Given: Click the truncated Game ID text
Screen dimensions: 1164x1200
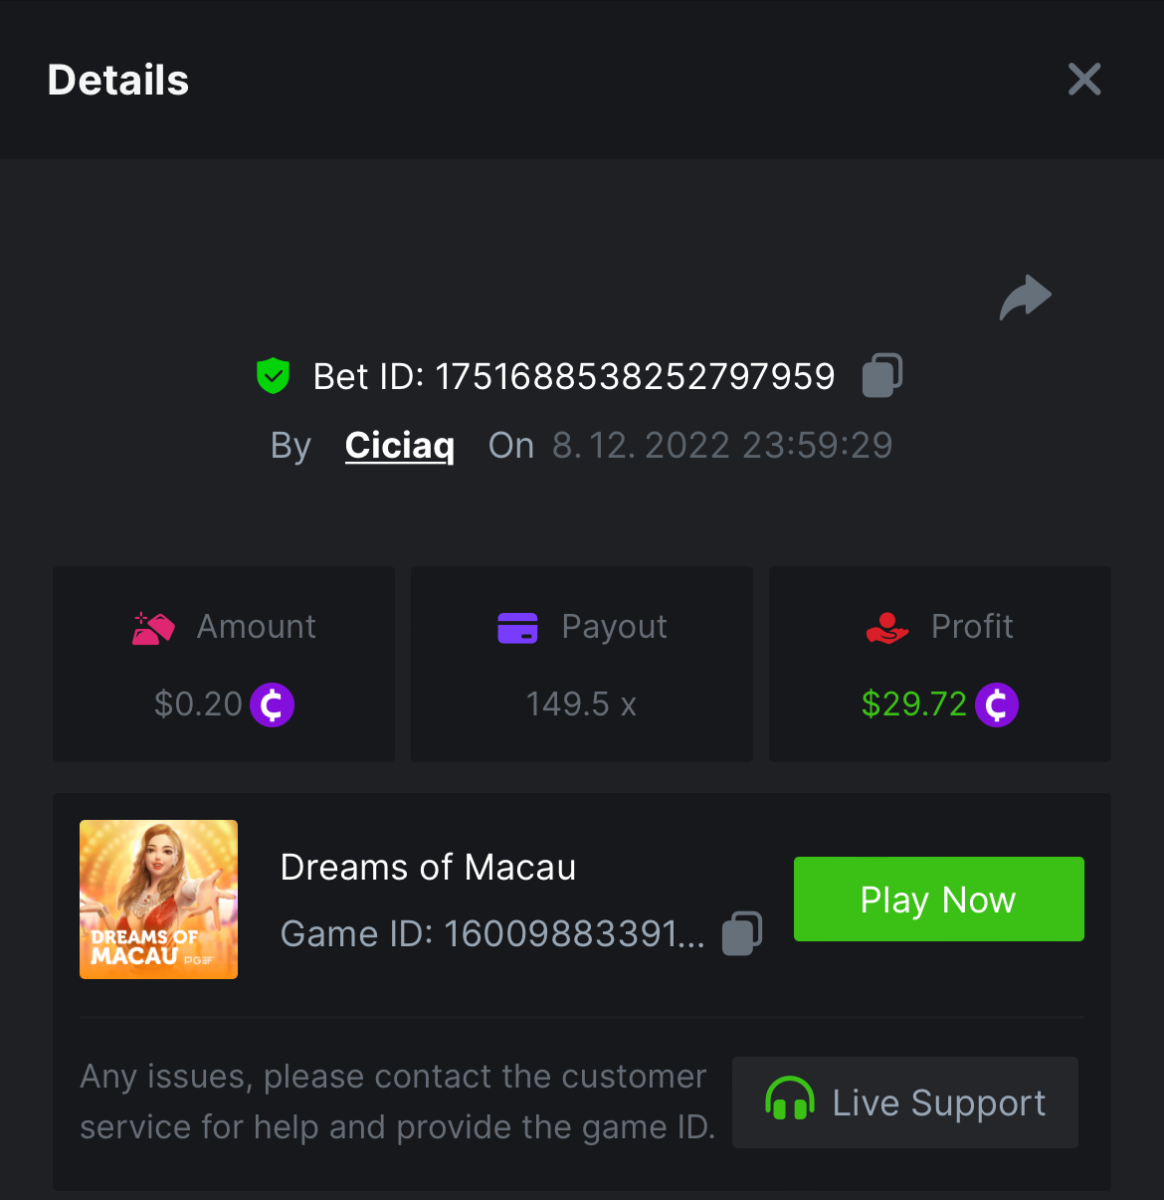Looking at the screenshot, I should coord(493,934).
